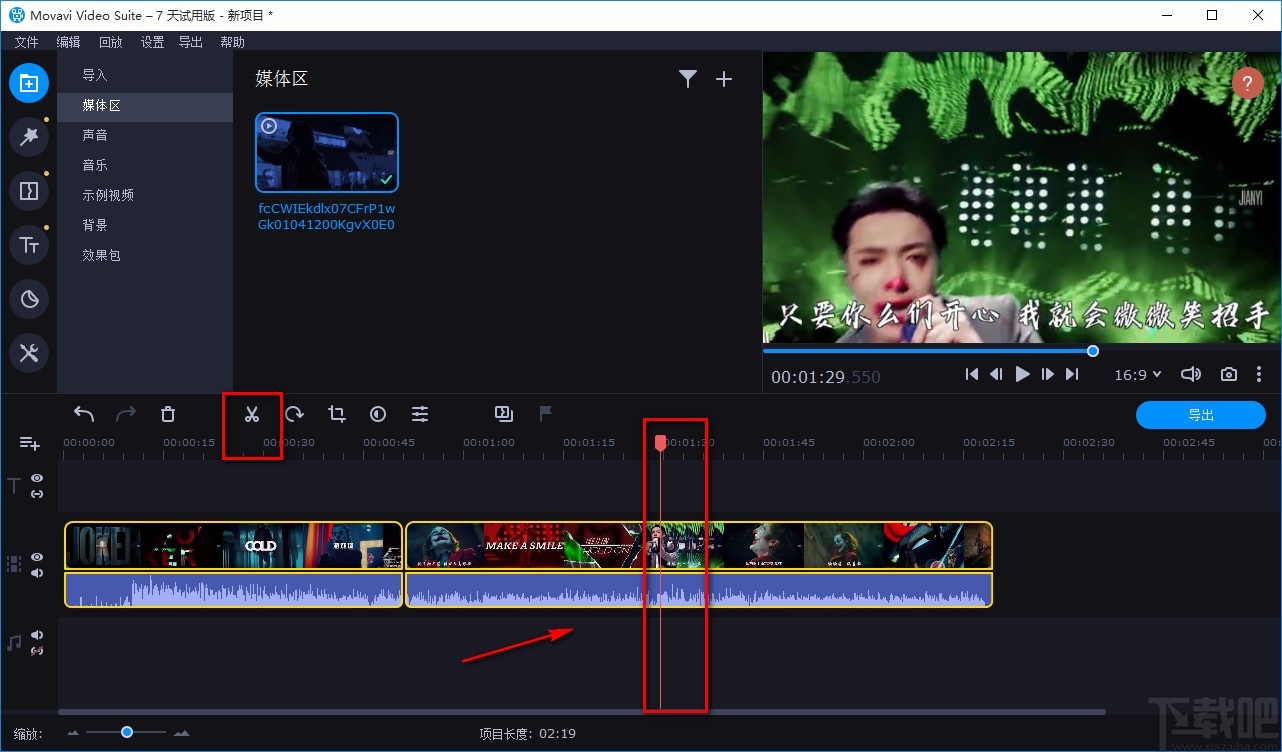
Task: Select the first clip's audio waveform
Action: coord(233,590)
